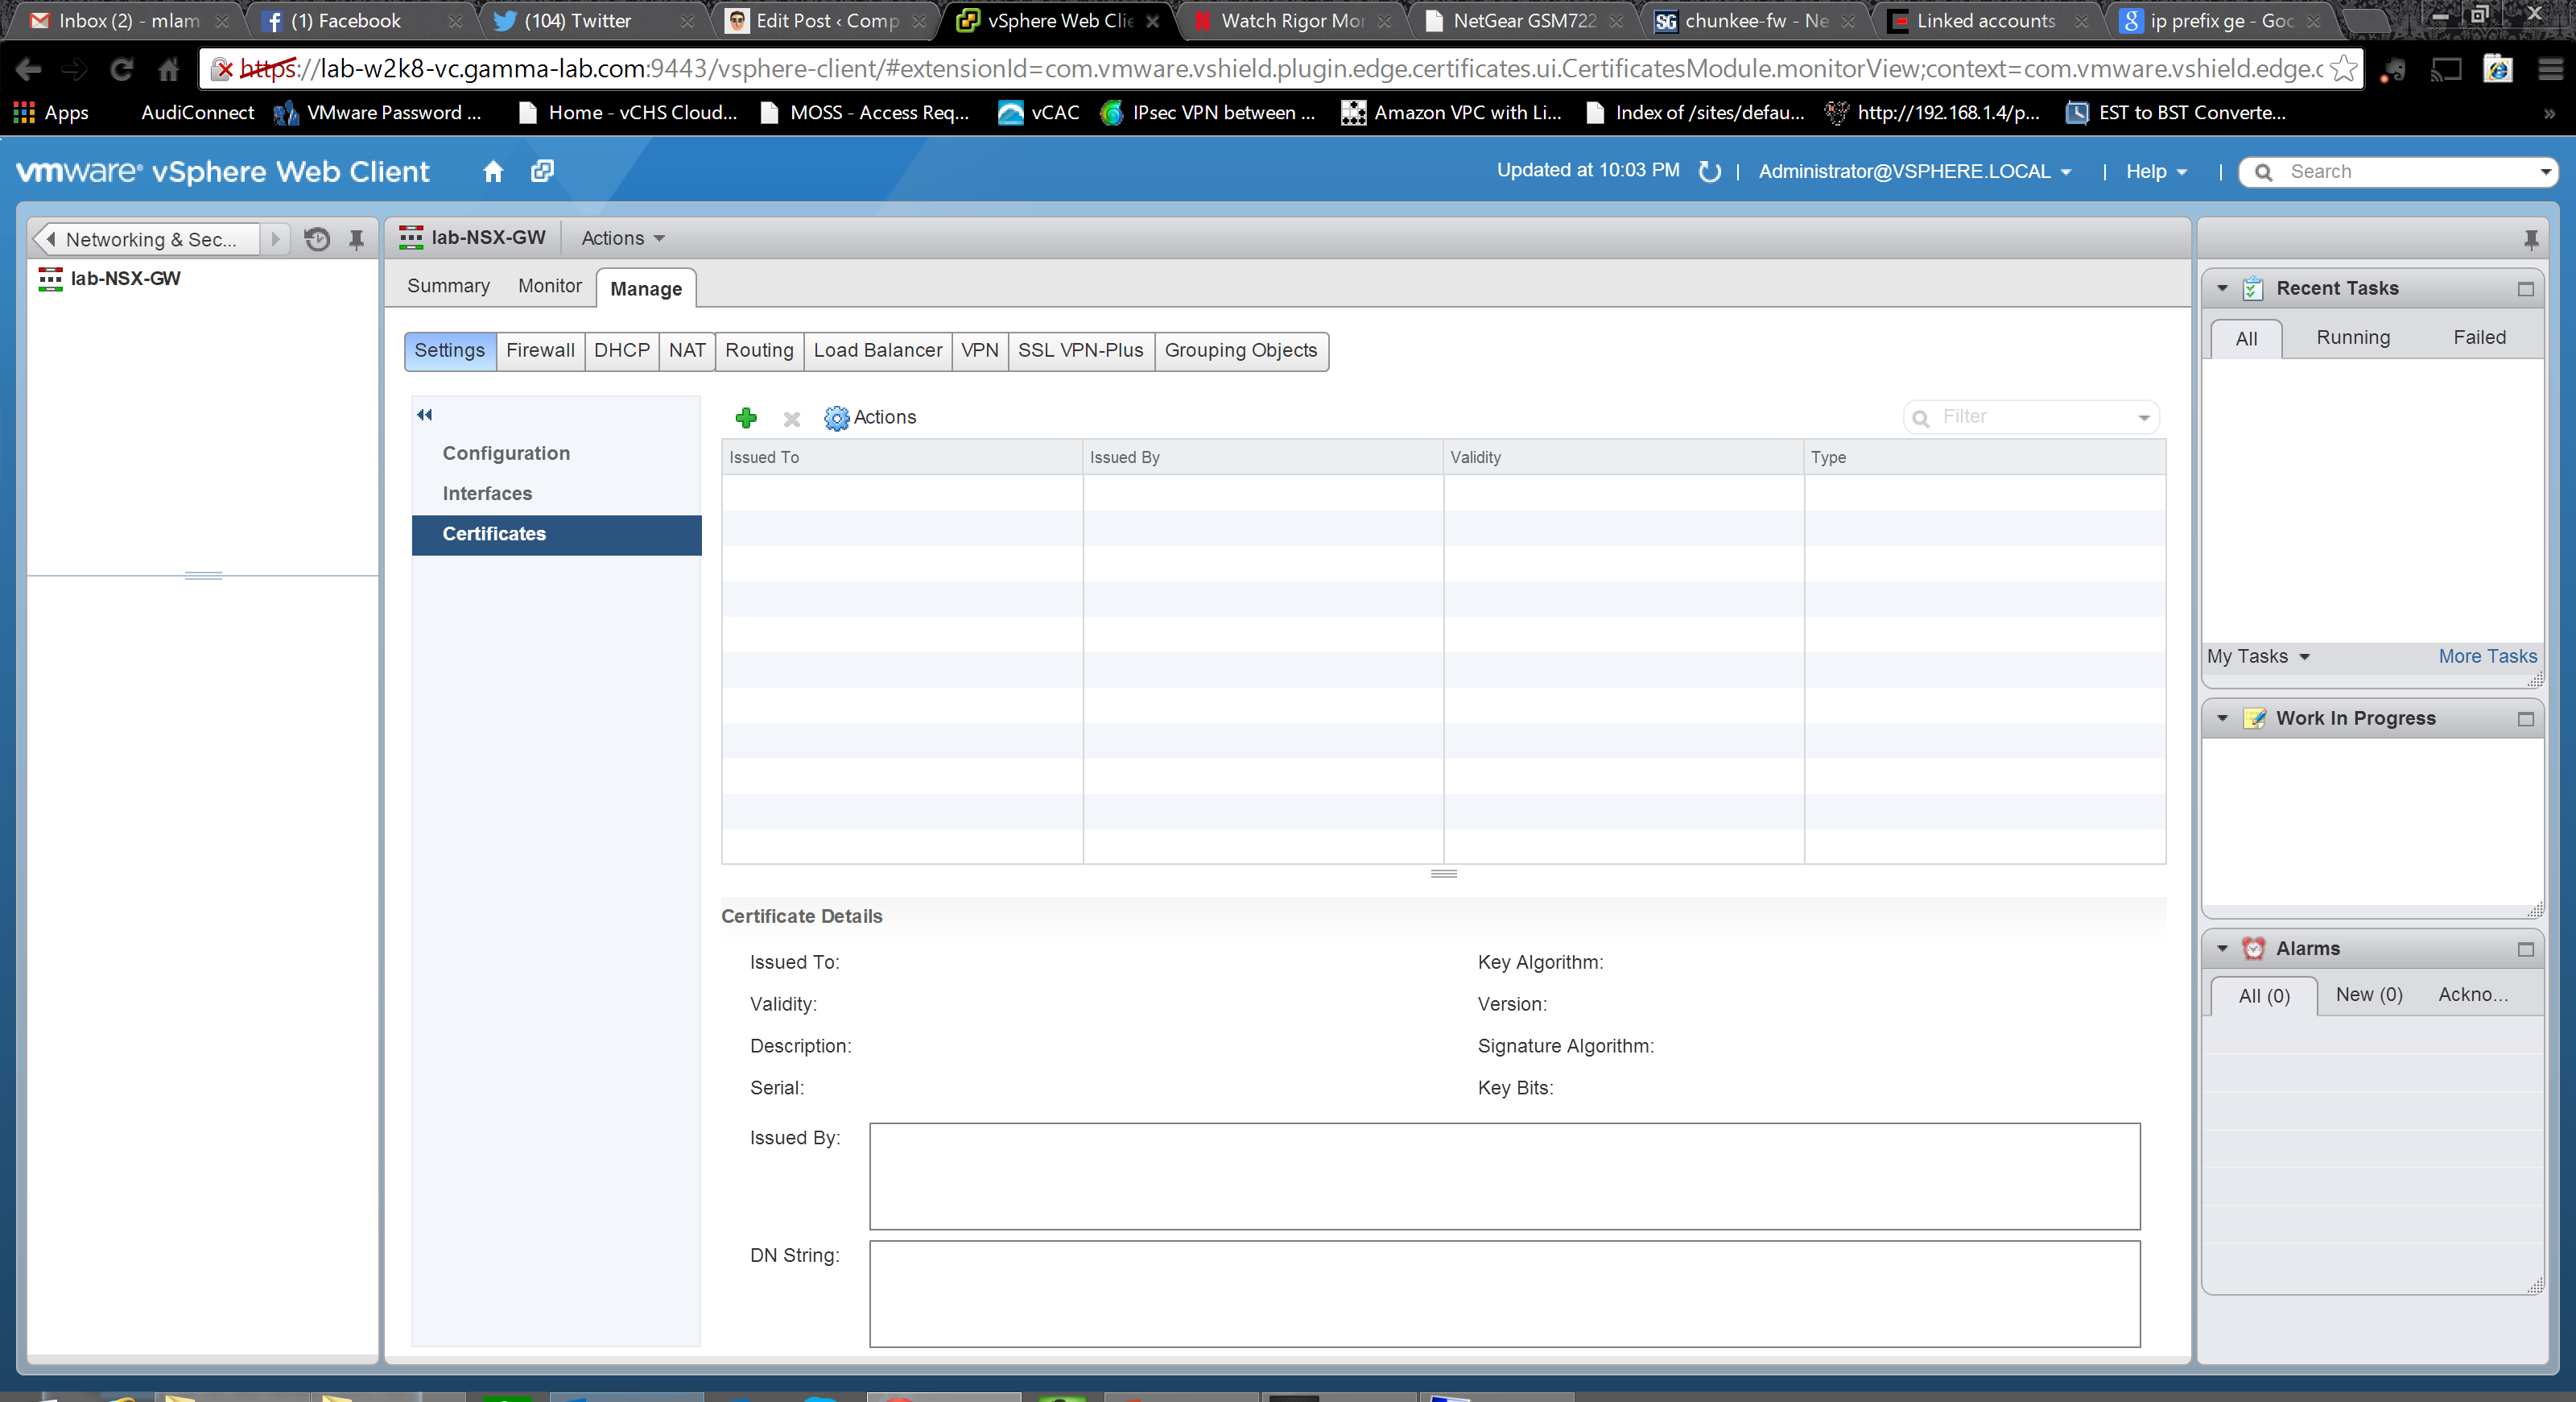The height and width of the screenshot is (1402, 2576).
Task: Pin the left navigator panel
Action: pyautogui.click(x=356, y=239)
